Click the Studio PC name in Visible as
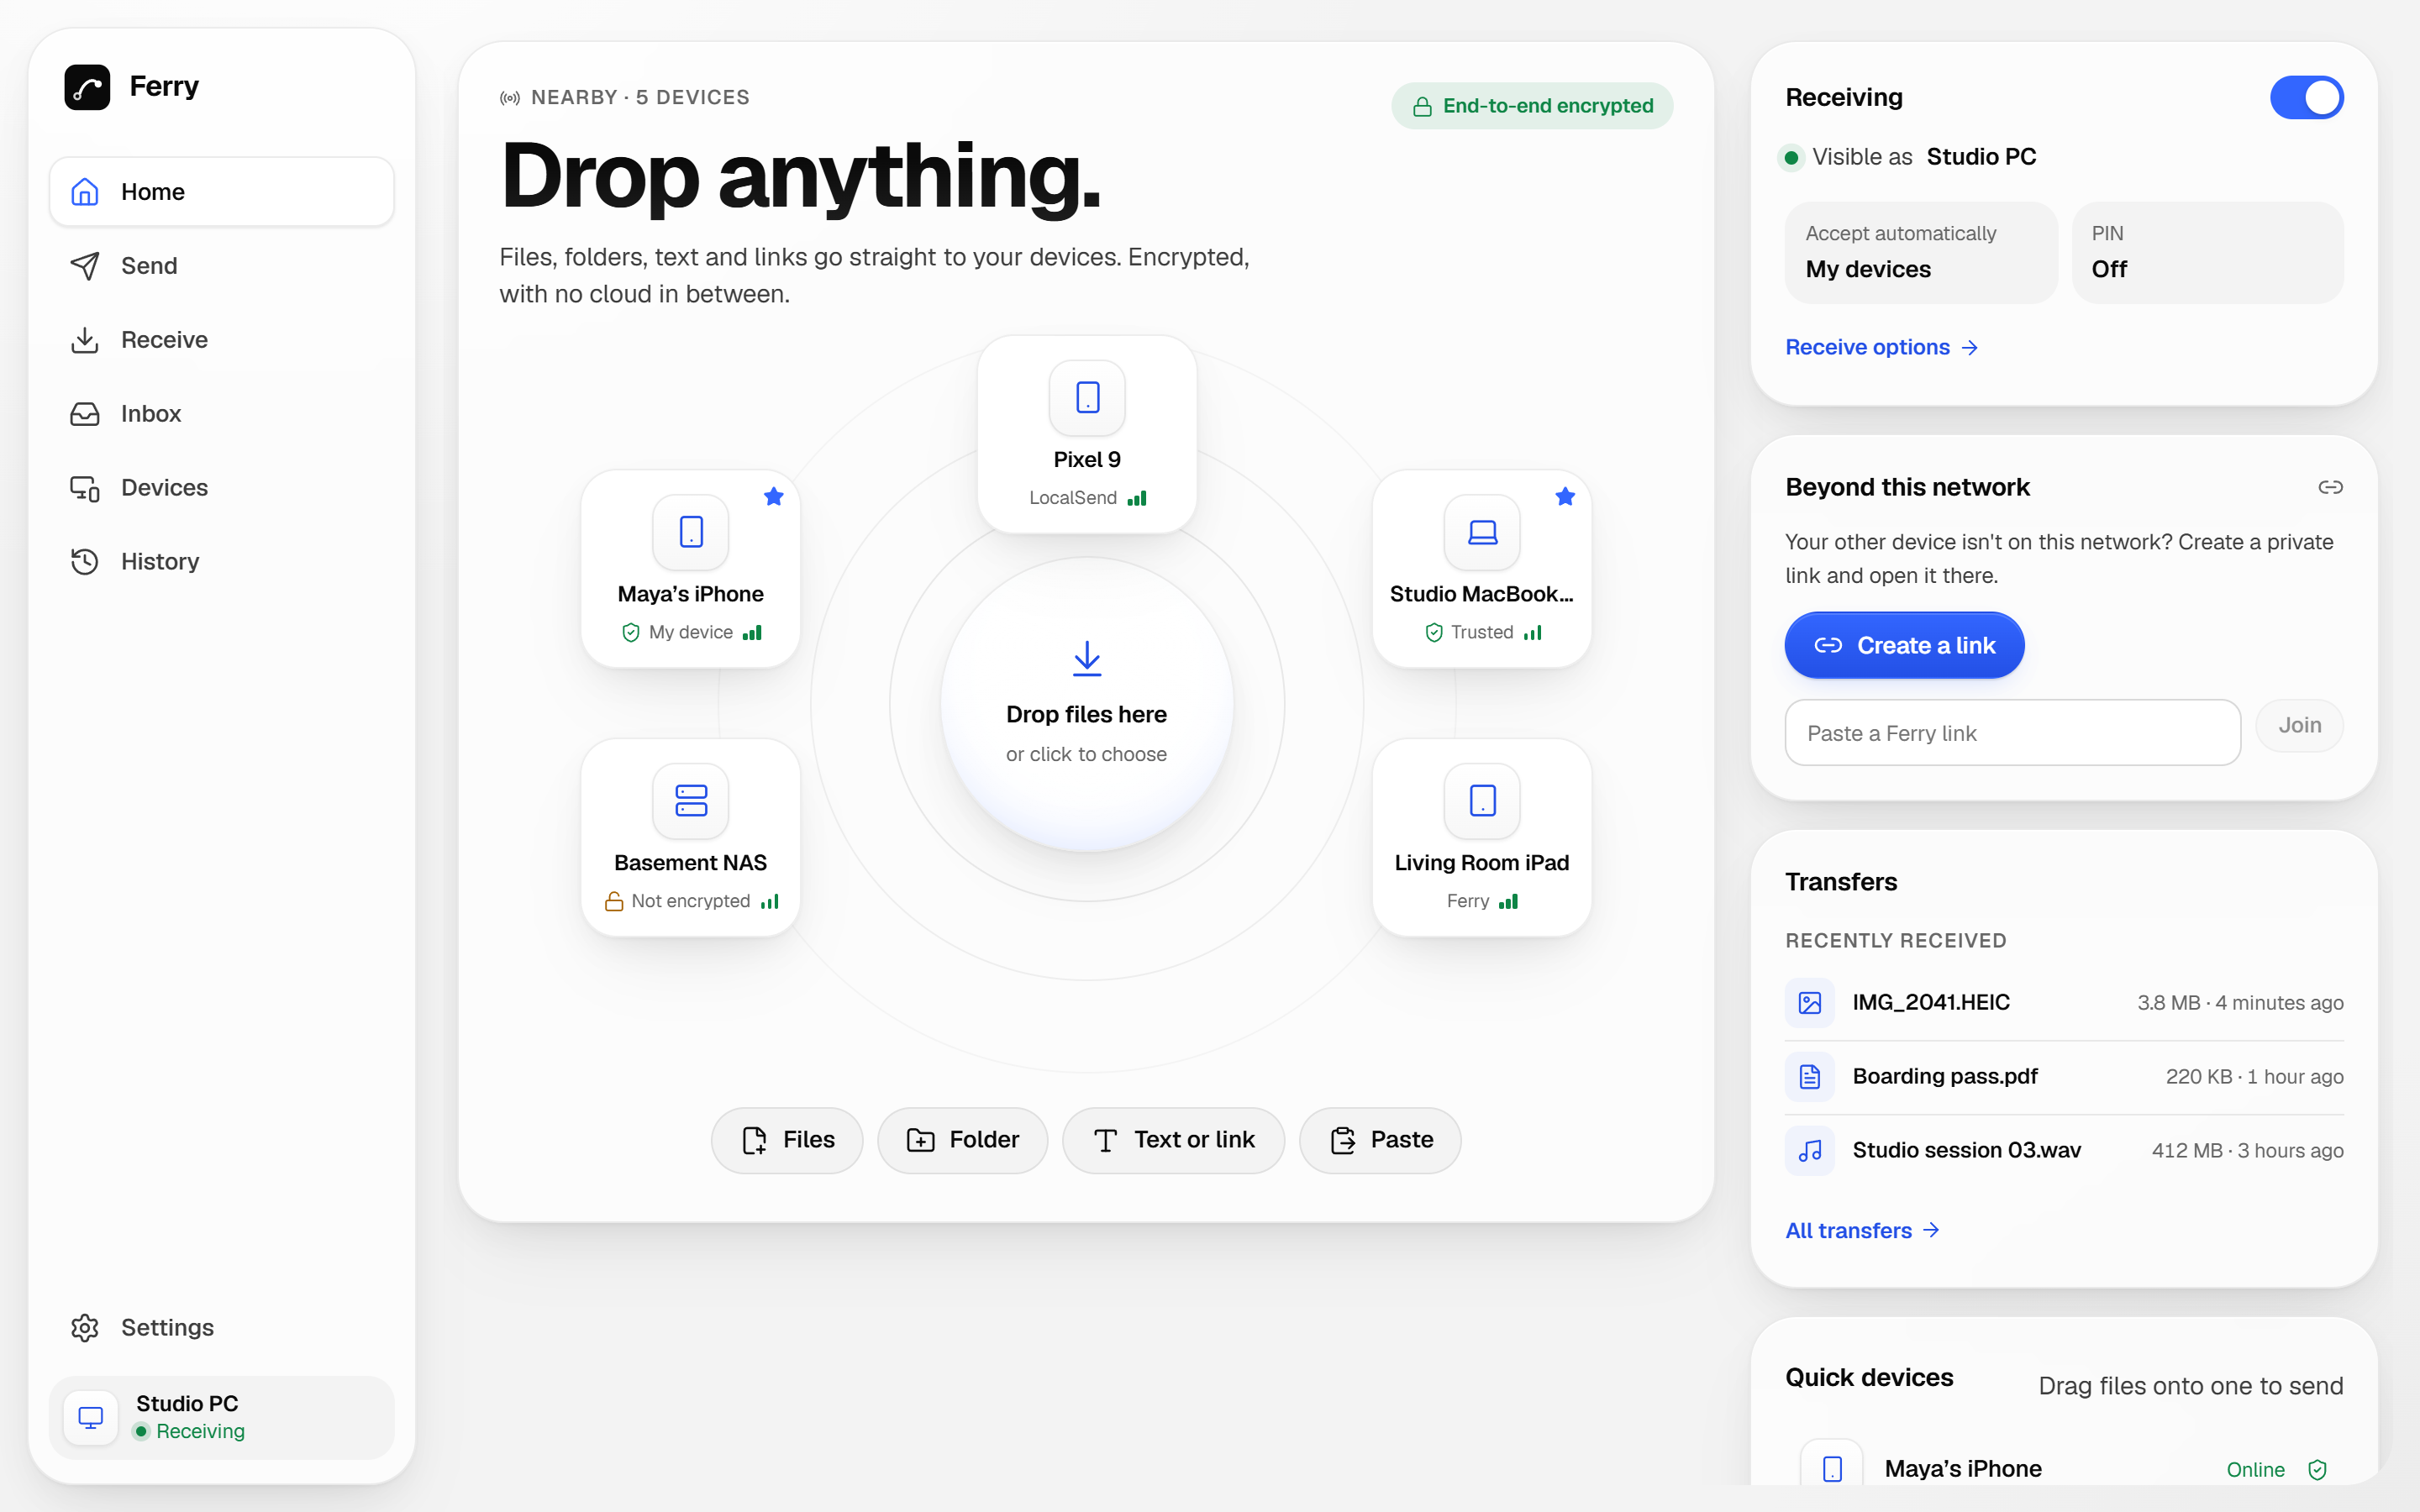This screenshot has width=2420, height=1512. [1981, 157]
